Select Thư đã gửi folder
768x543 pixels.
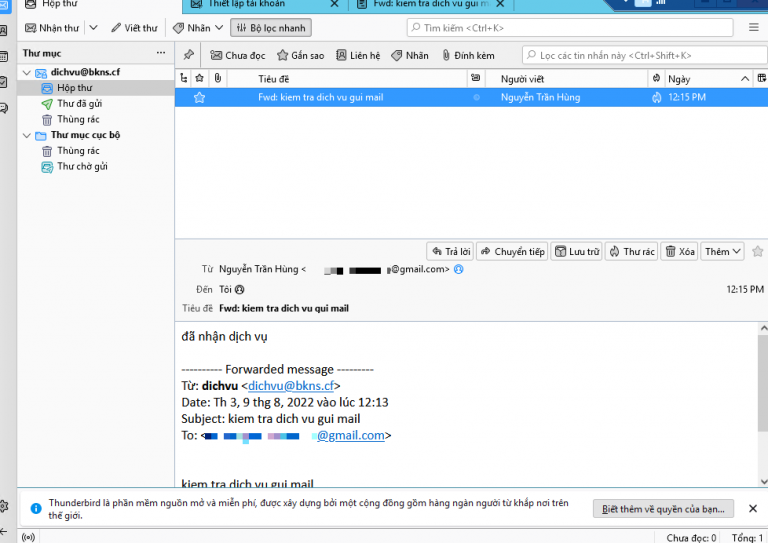point(79,104)
